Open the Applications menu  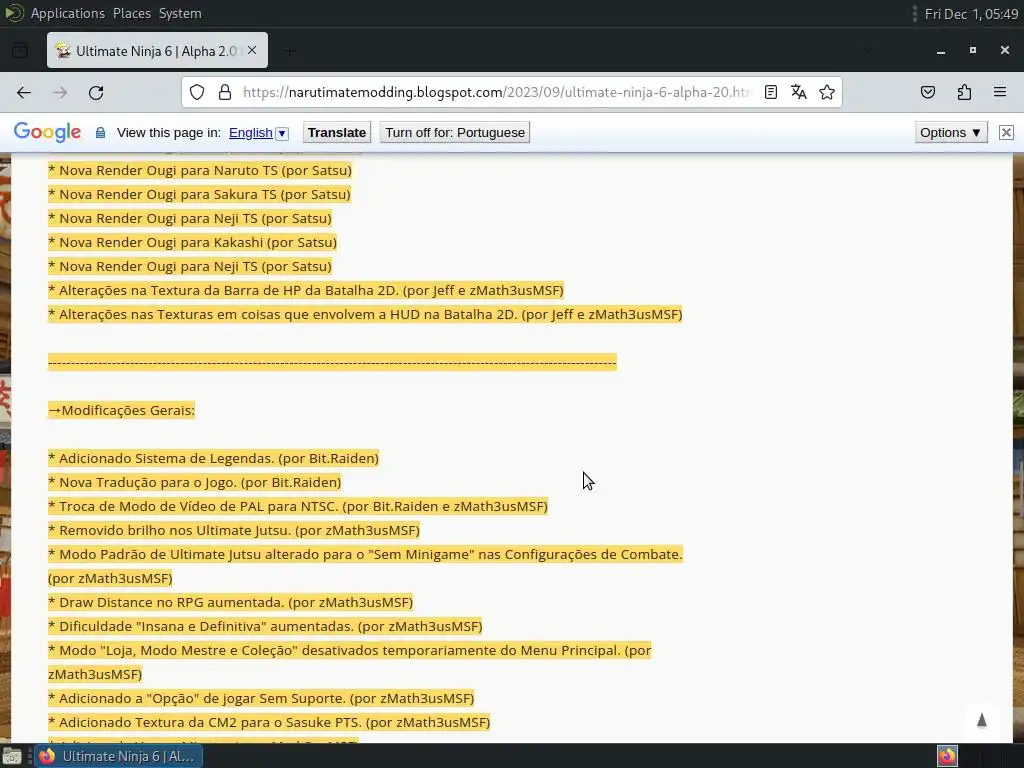click(x=68, y=13)
